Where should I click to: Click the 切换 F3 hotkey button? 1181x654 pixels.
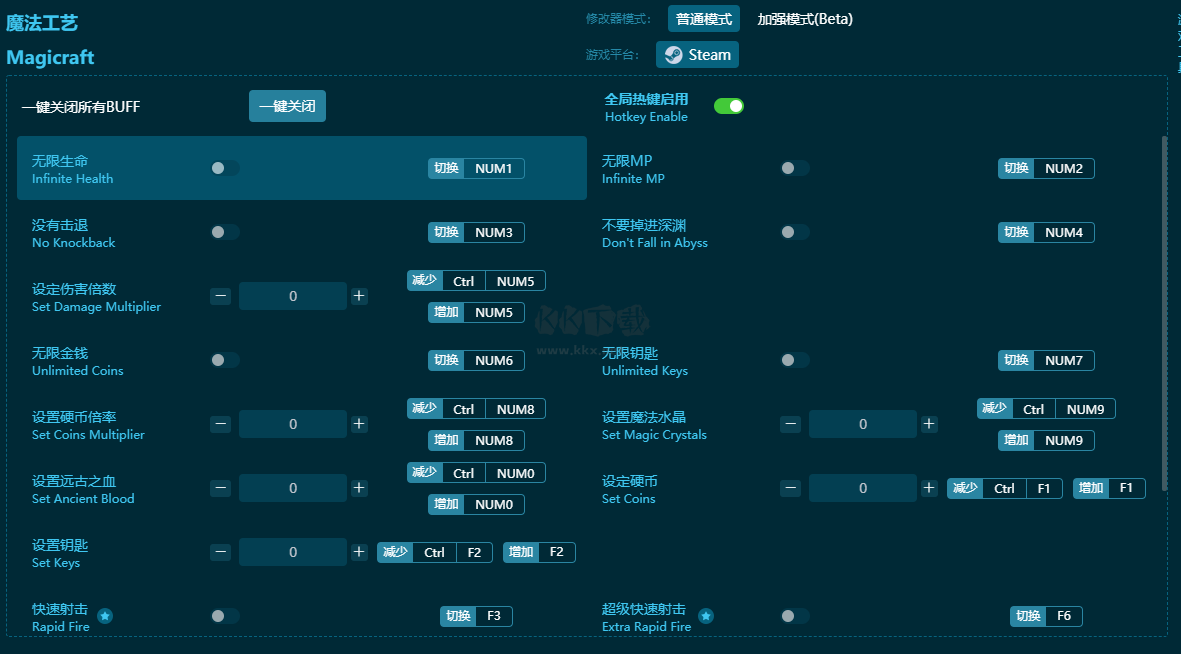(x=476, y=616)
